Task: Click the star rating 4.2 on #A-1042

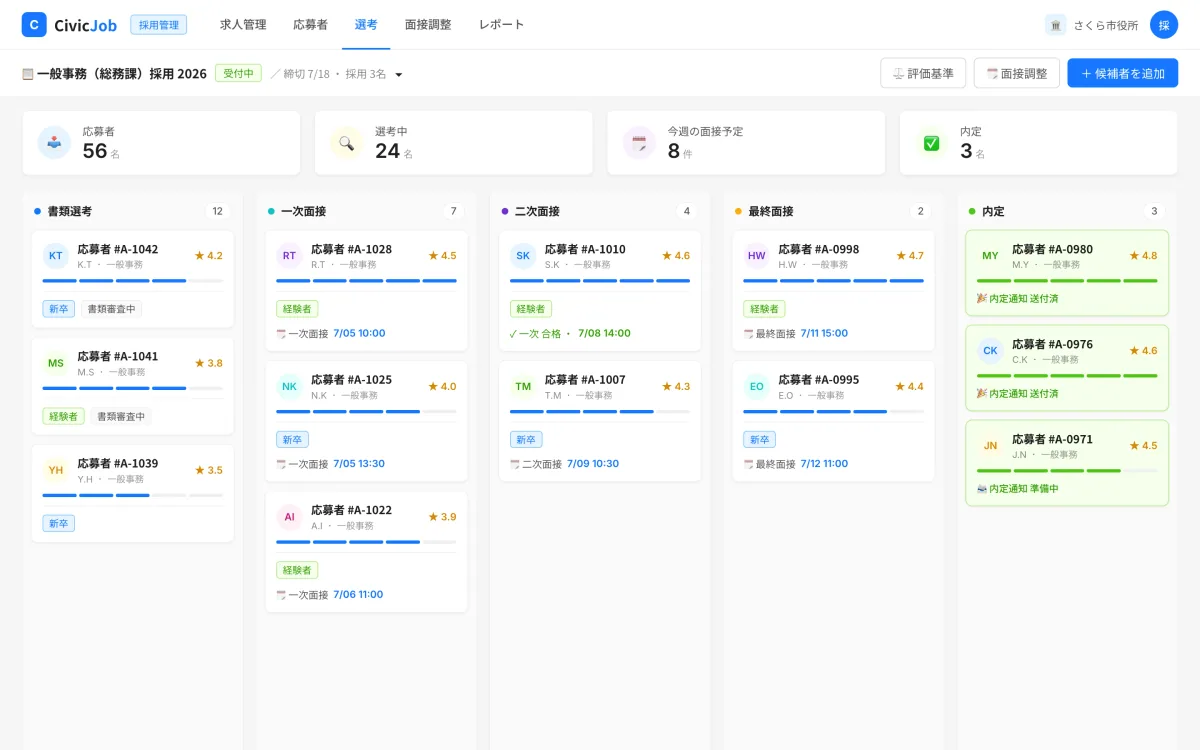Action: [x=208, y=256]
